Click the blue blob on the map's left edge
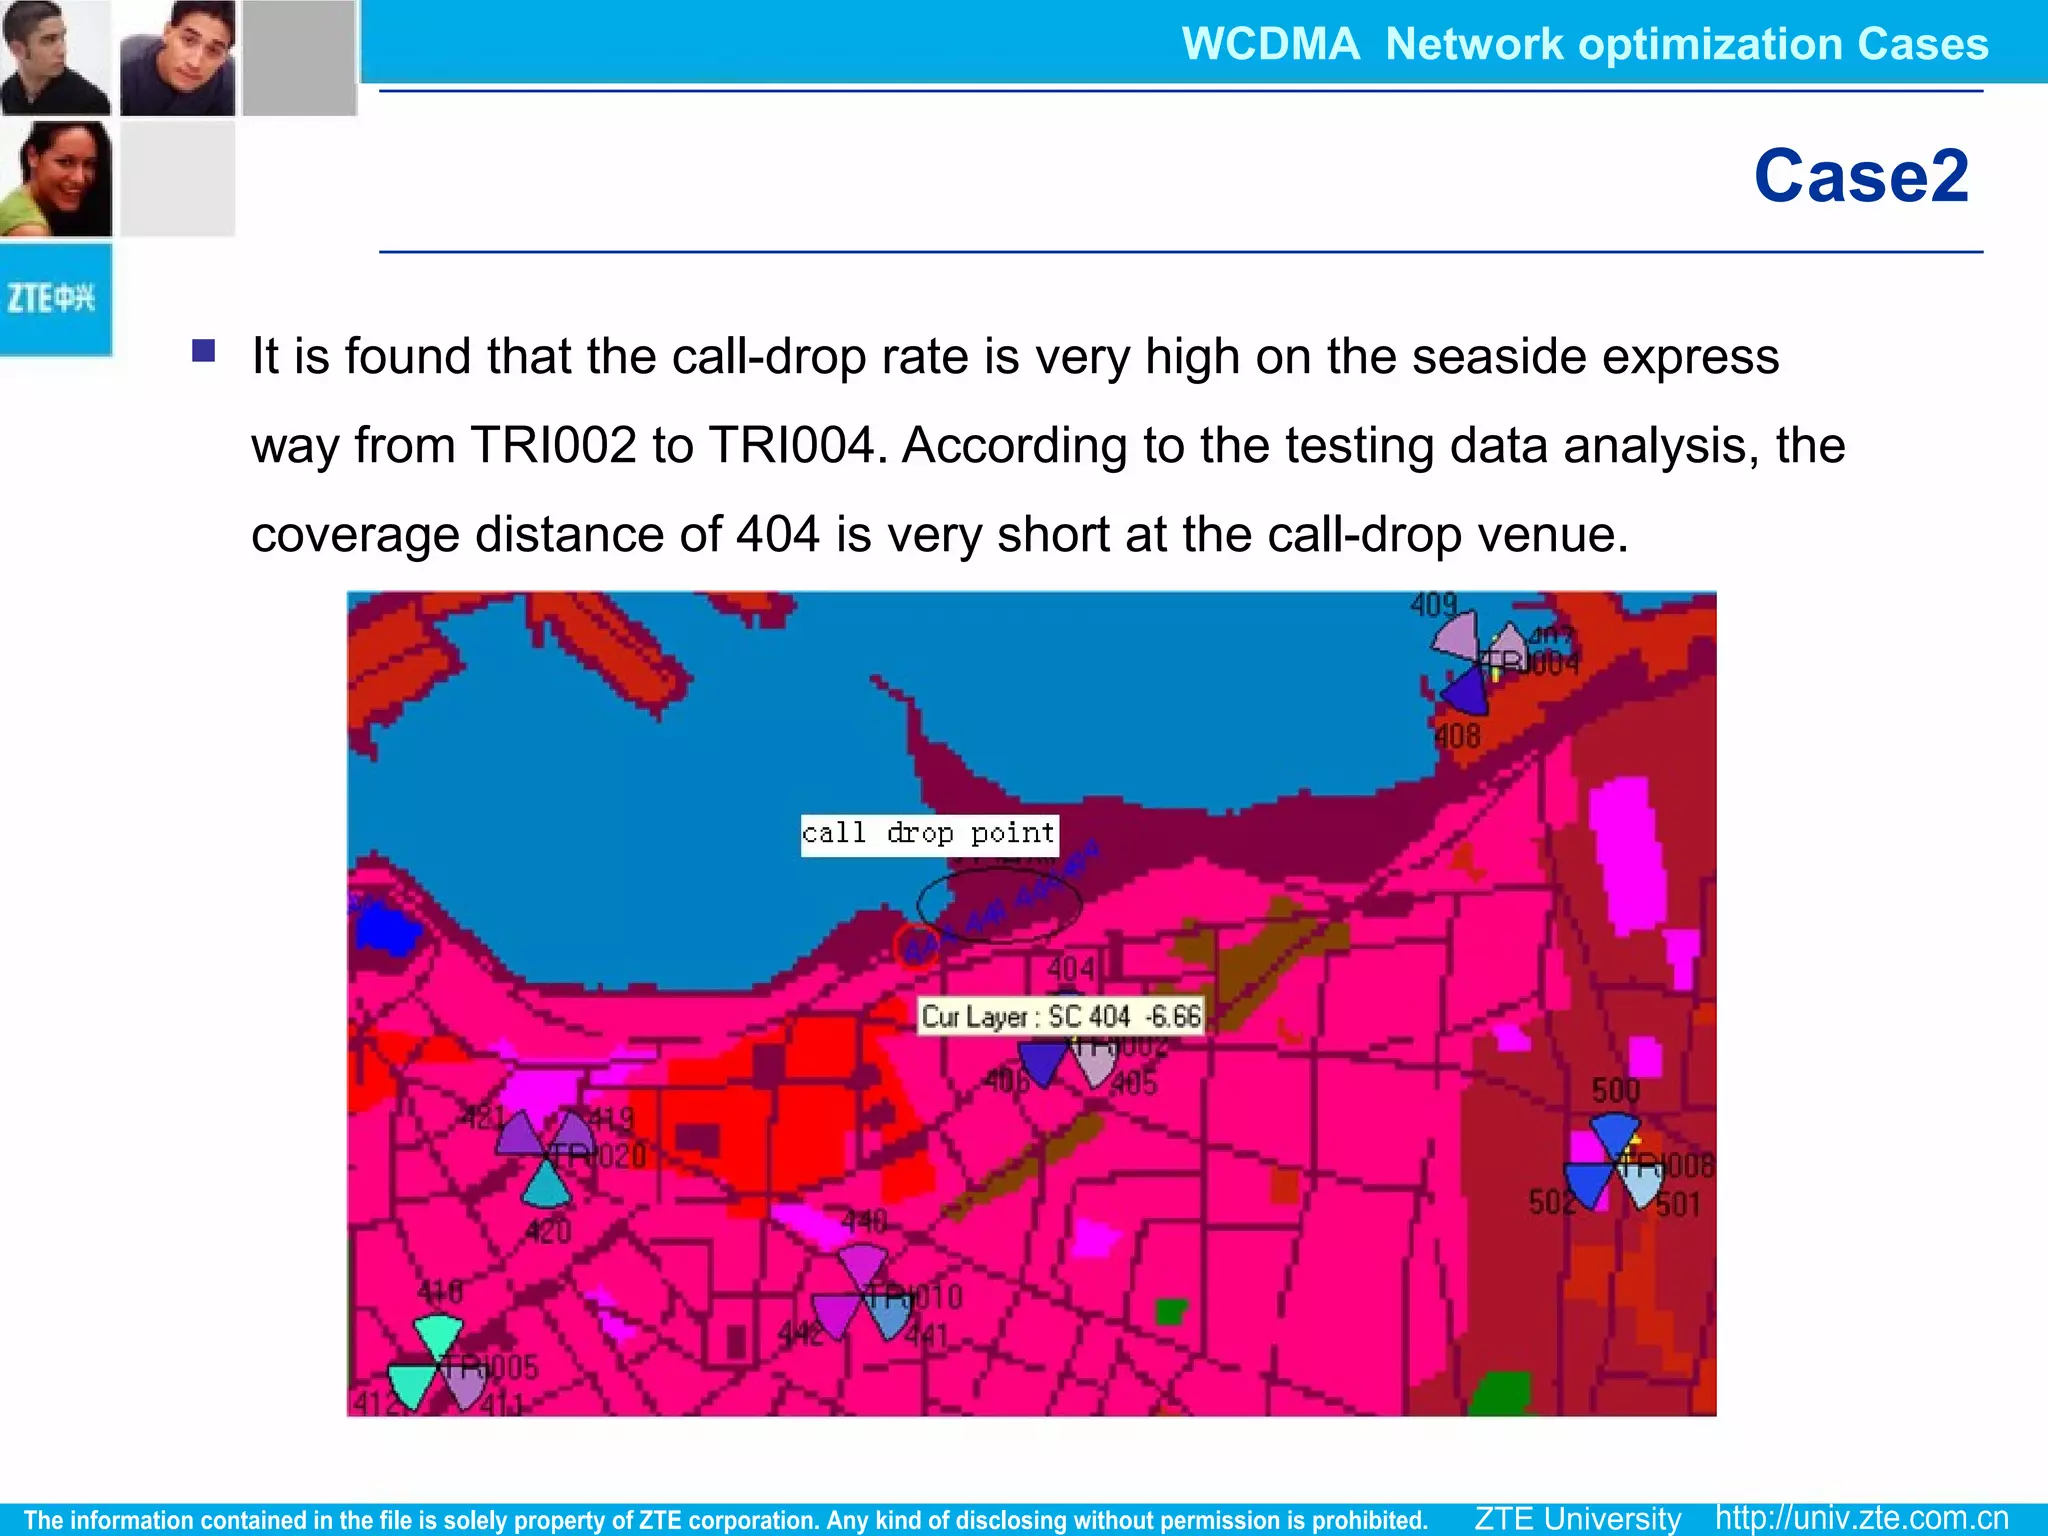2048x1536 pixels. pyautogui.click(x=387, y=929)
